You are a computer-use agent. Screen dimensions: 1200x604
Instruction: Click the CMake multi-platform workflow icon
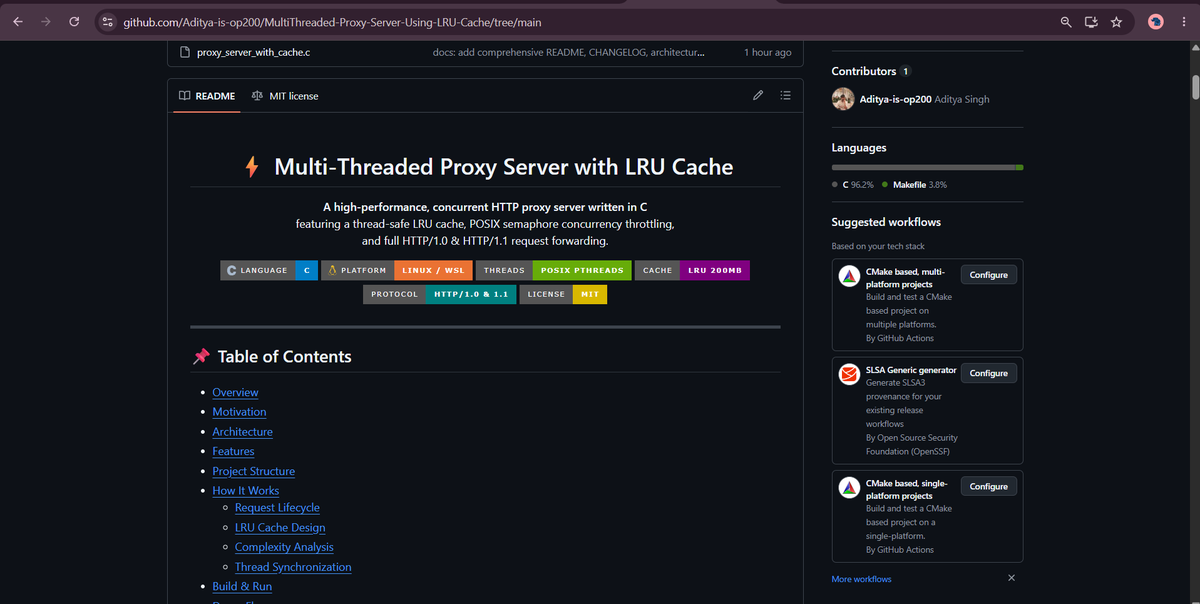coord(848,276)
